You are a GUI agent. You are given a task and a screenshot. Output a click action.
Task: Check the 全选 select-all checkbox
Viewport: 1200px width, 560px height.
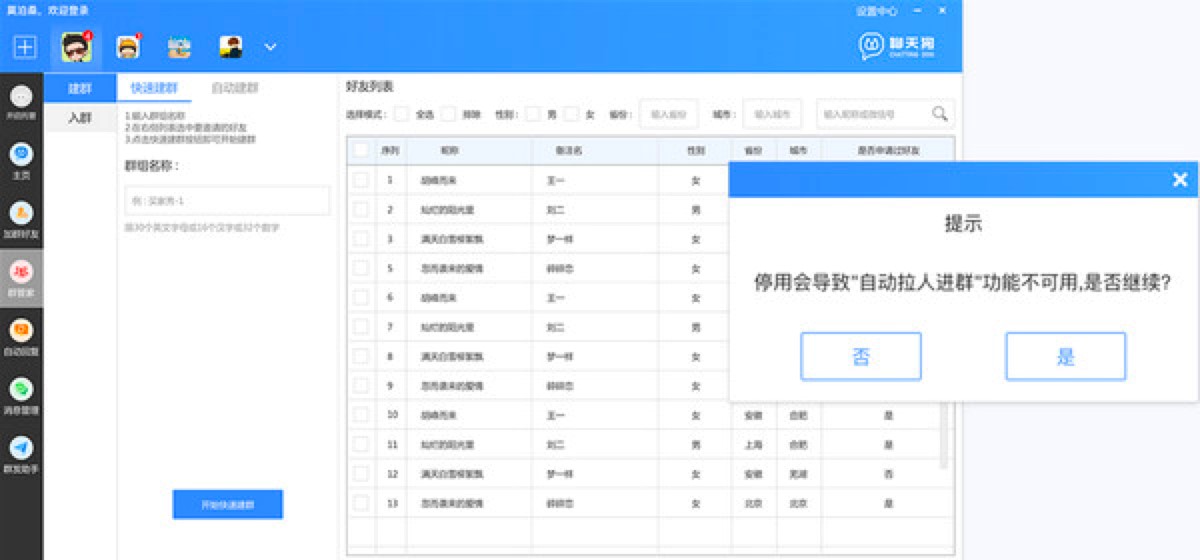coord(401,114)
